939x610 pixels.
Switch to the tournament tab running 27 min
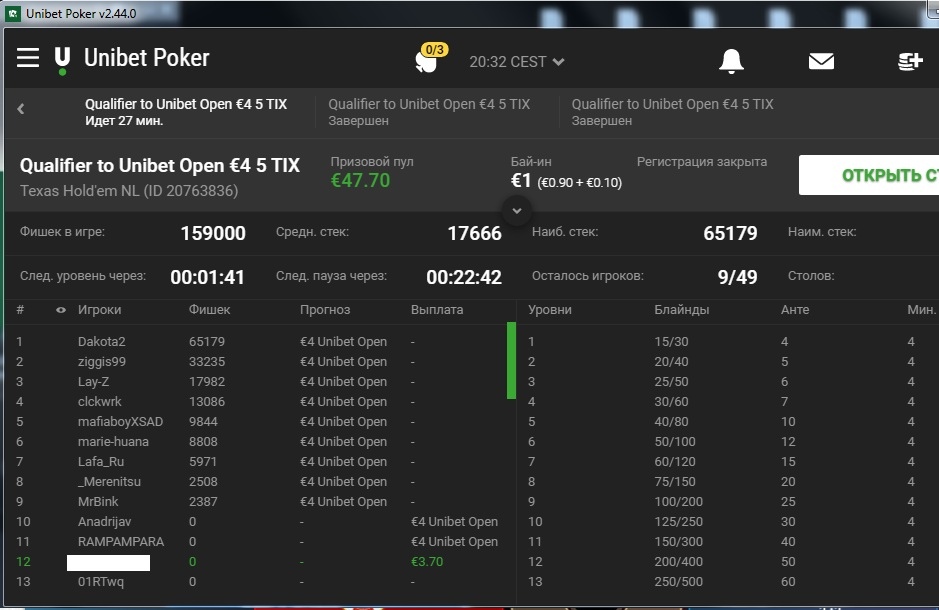click(x=186, y=112)
